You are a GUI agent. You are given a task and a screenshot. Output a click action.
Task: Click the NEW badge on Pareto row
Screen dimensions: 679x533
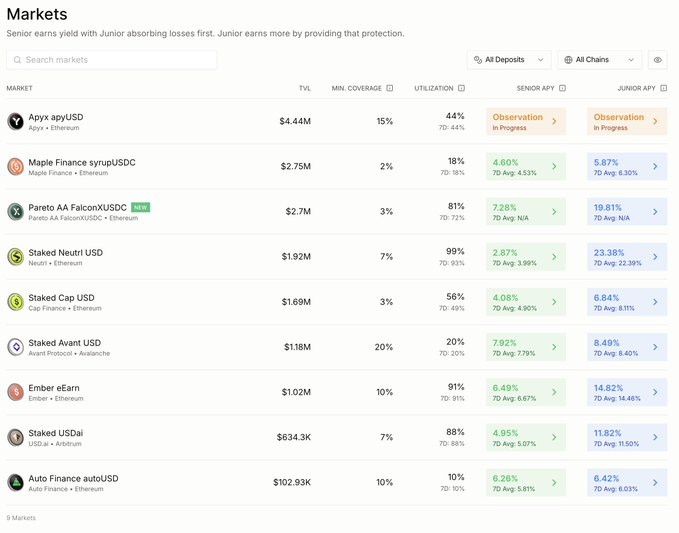point(140,207)
